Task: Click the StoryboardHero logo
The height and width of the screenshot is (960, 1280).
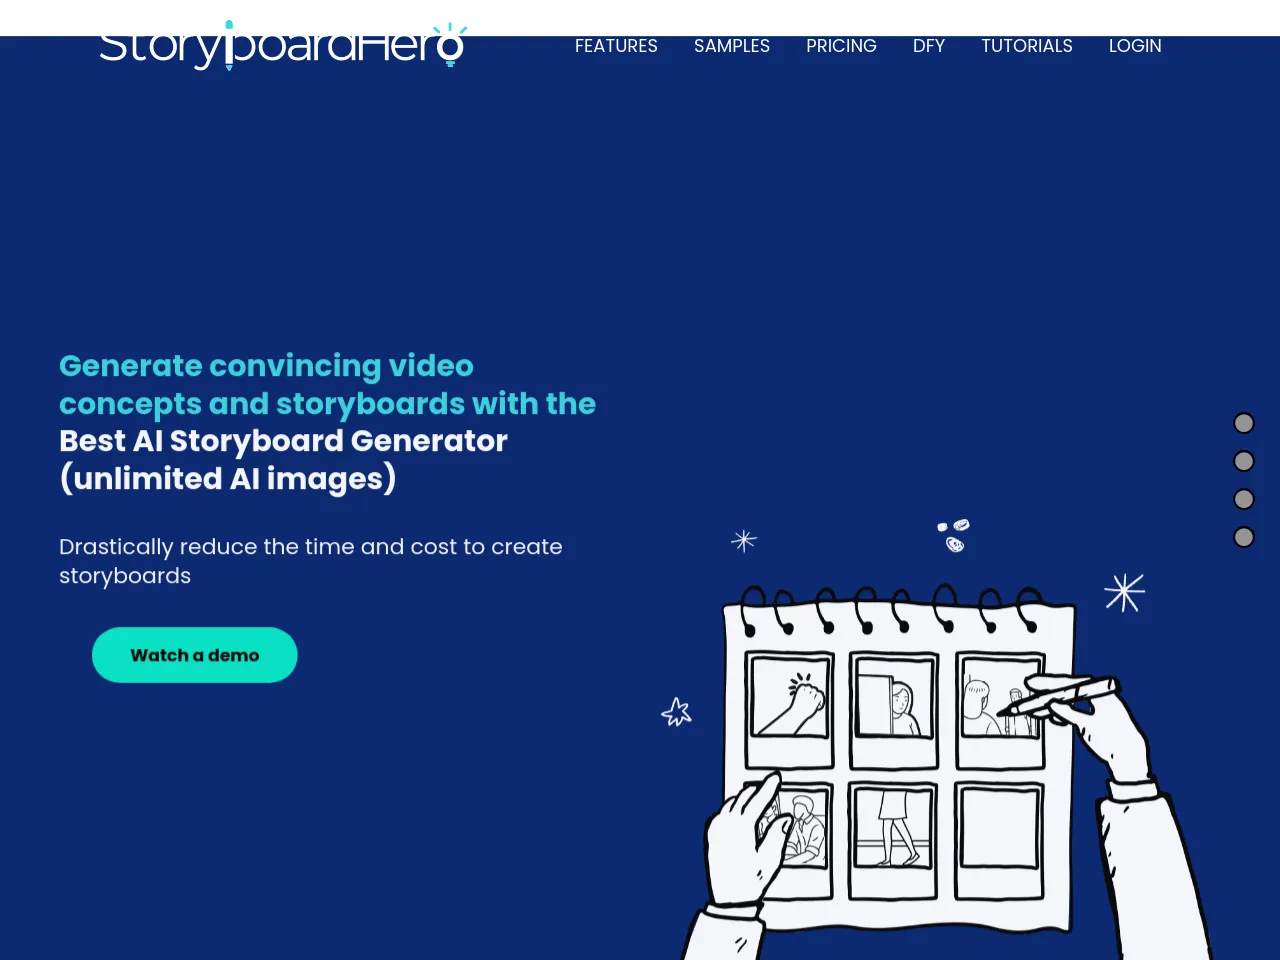Action: tap(282, 46)
